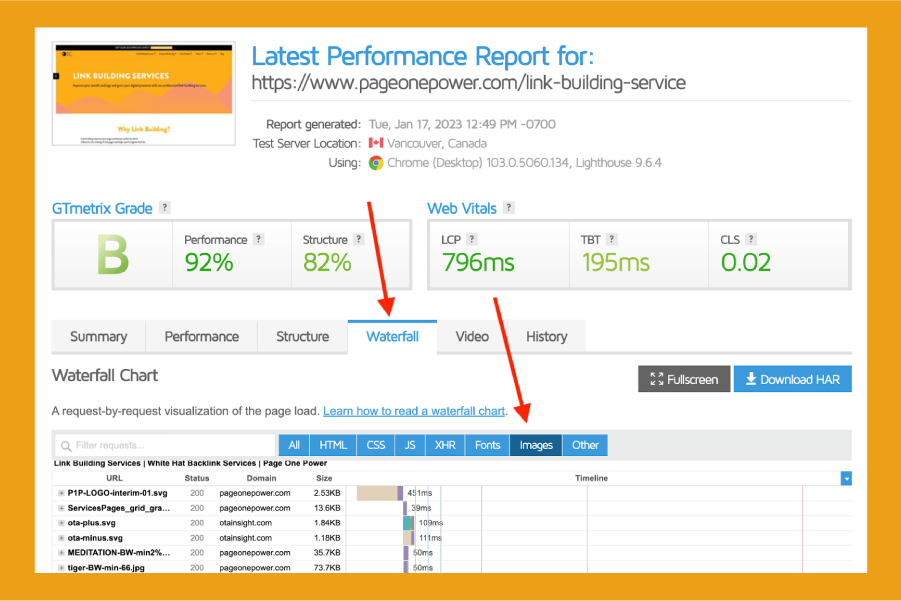Screen dimensions: 901x601
Task: Toggle the JS request filter
Action: click(410, 445)
